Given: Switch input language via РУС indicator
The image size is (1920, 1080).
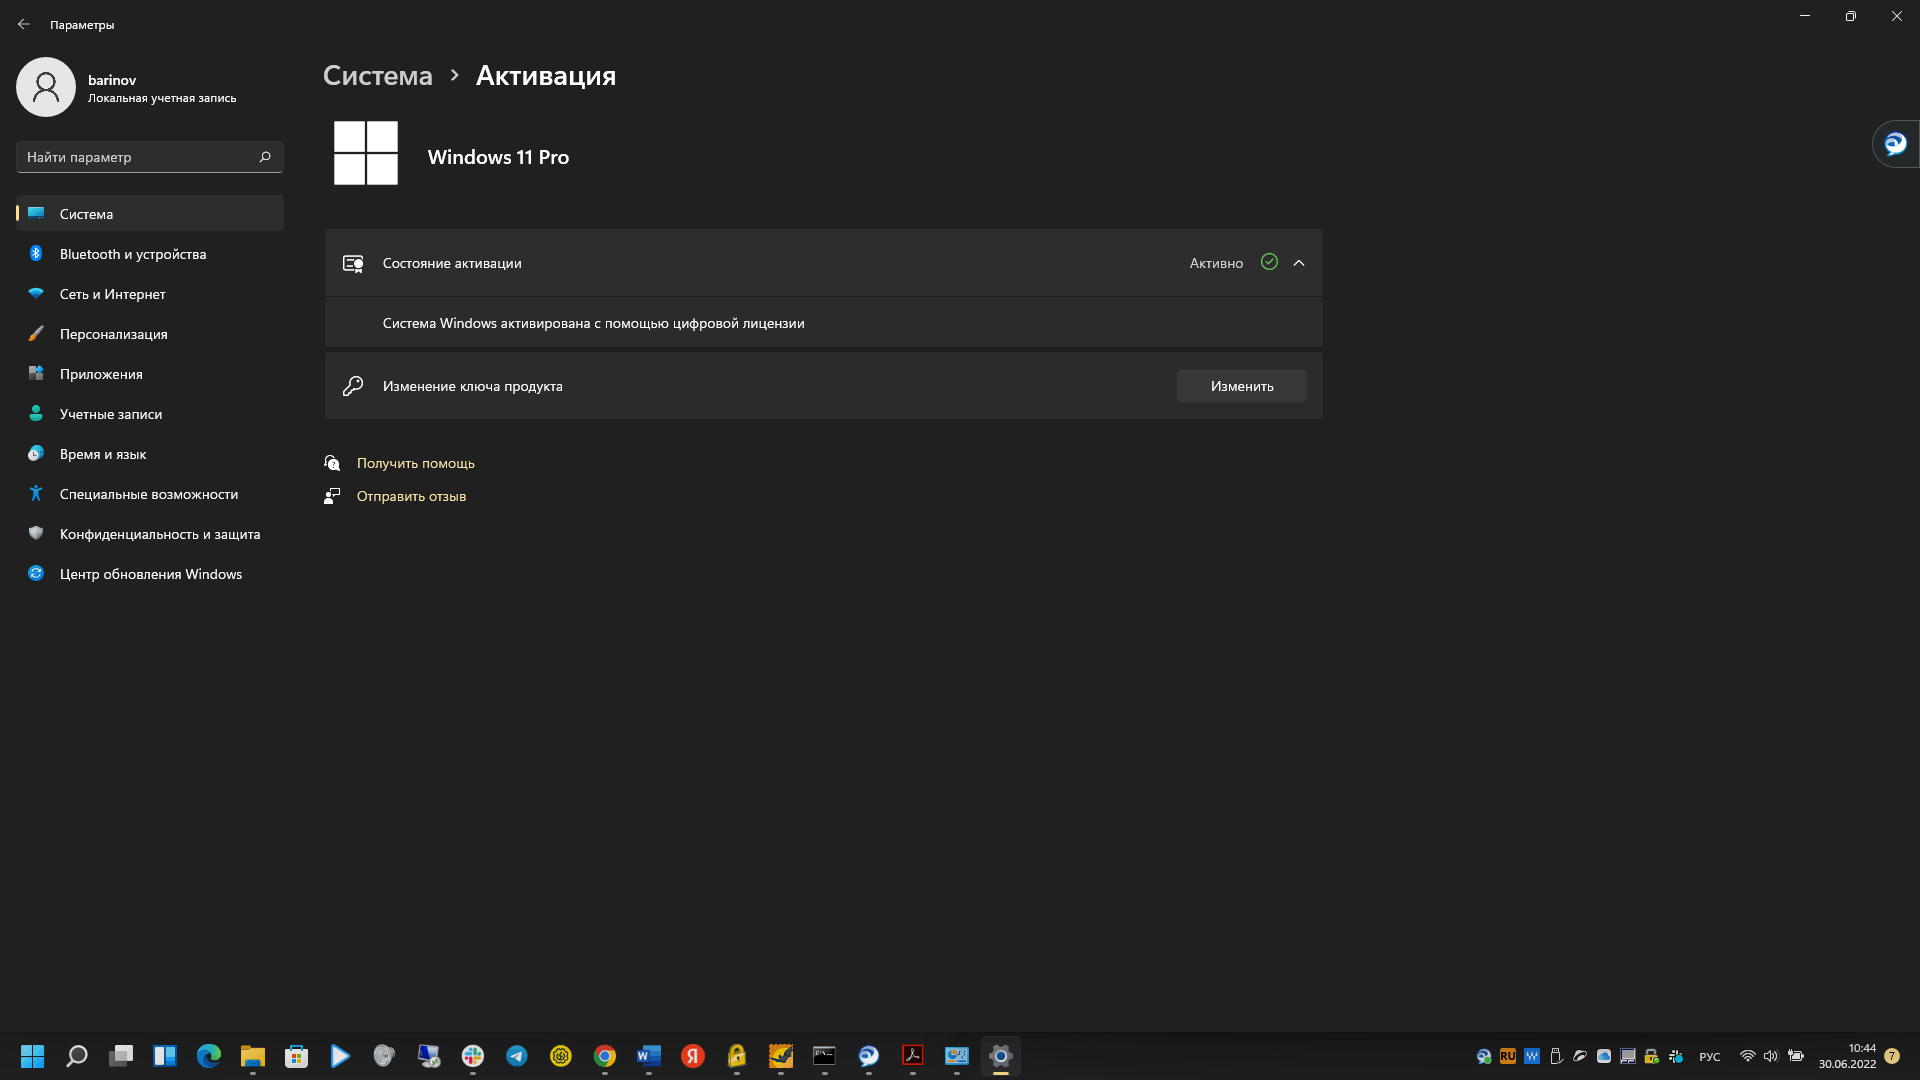Looking at the screenshot, I should [x=1710, y=1057].
